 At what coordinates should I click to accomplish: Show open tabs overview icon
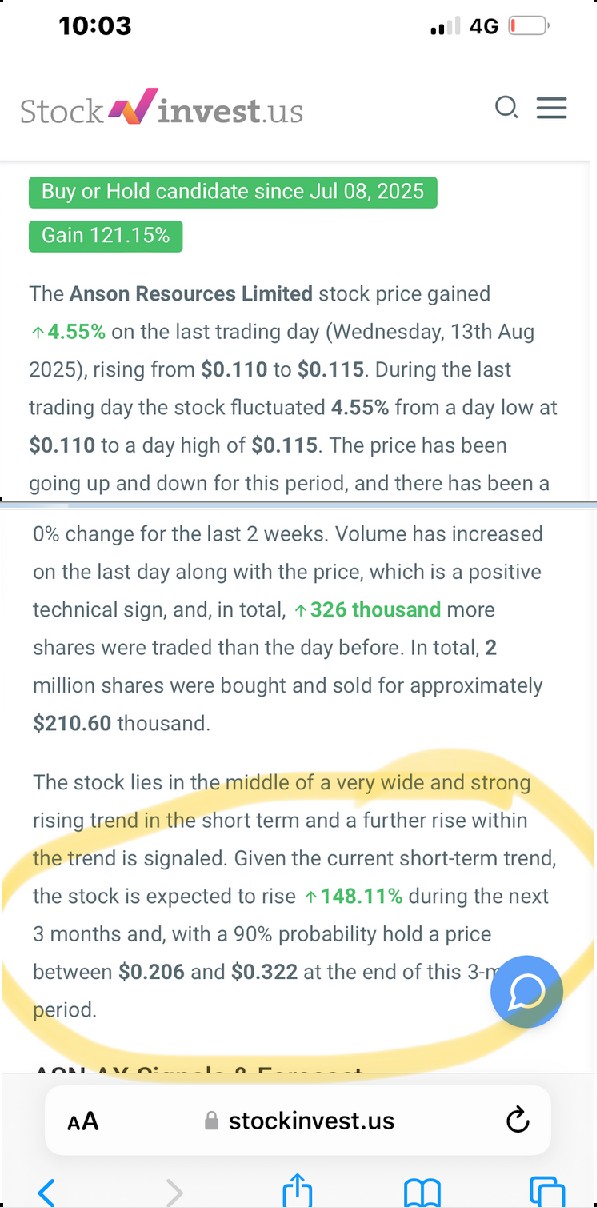coord(546,1191)
